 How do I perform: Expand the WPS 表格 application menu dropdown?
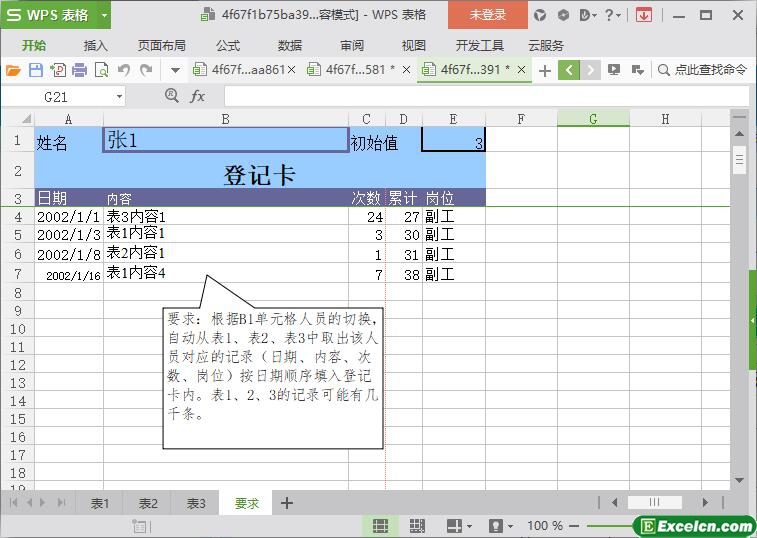coord(105,15)
